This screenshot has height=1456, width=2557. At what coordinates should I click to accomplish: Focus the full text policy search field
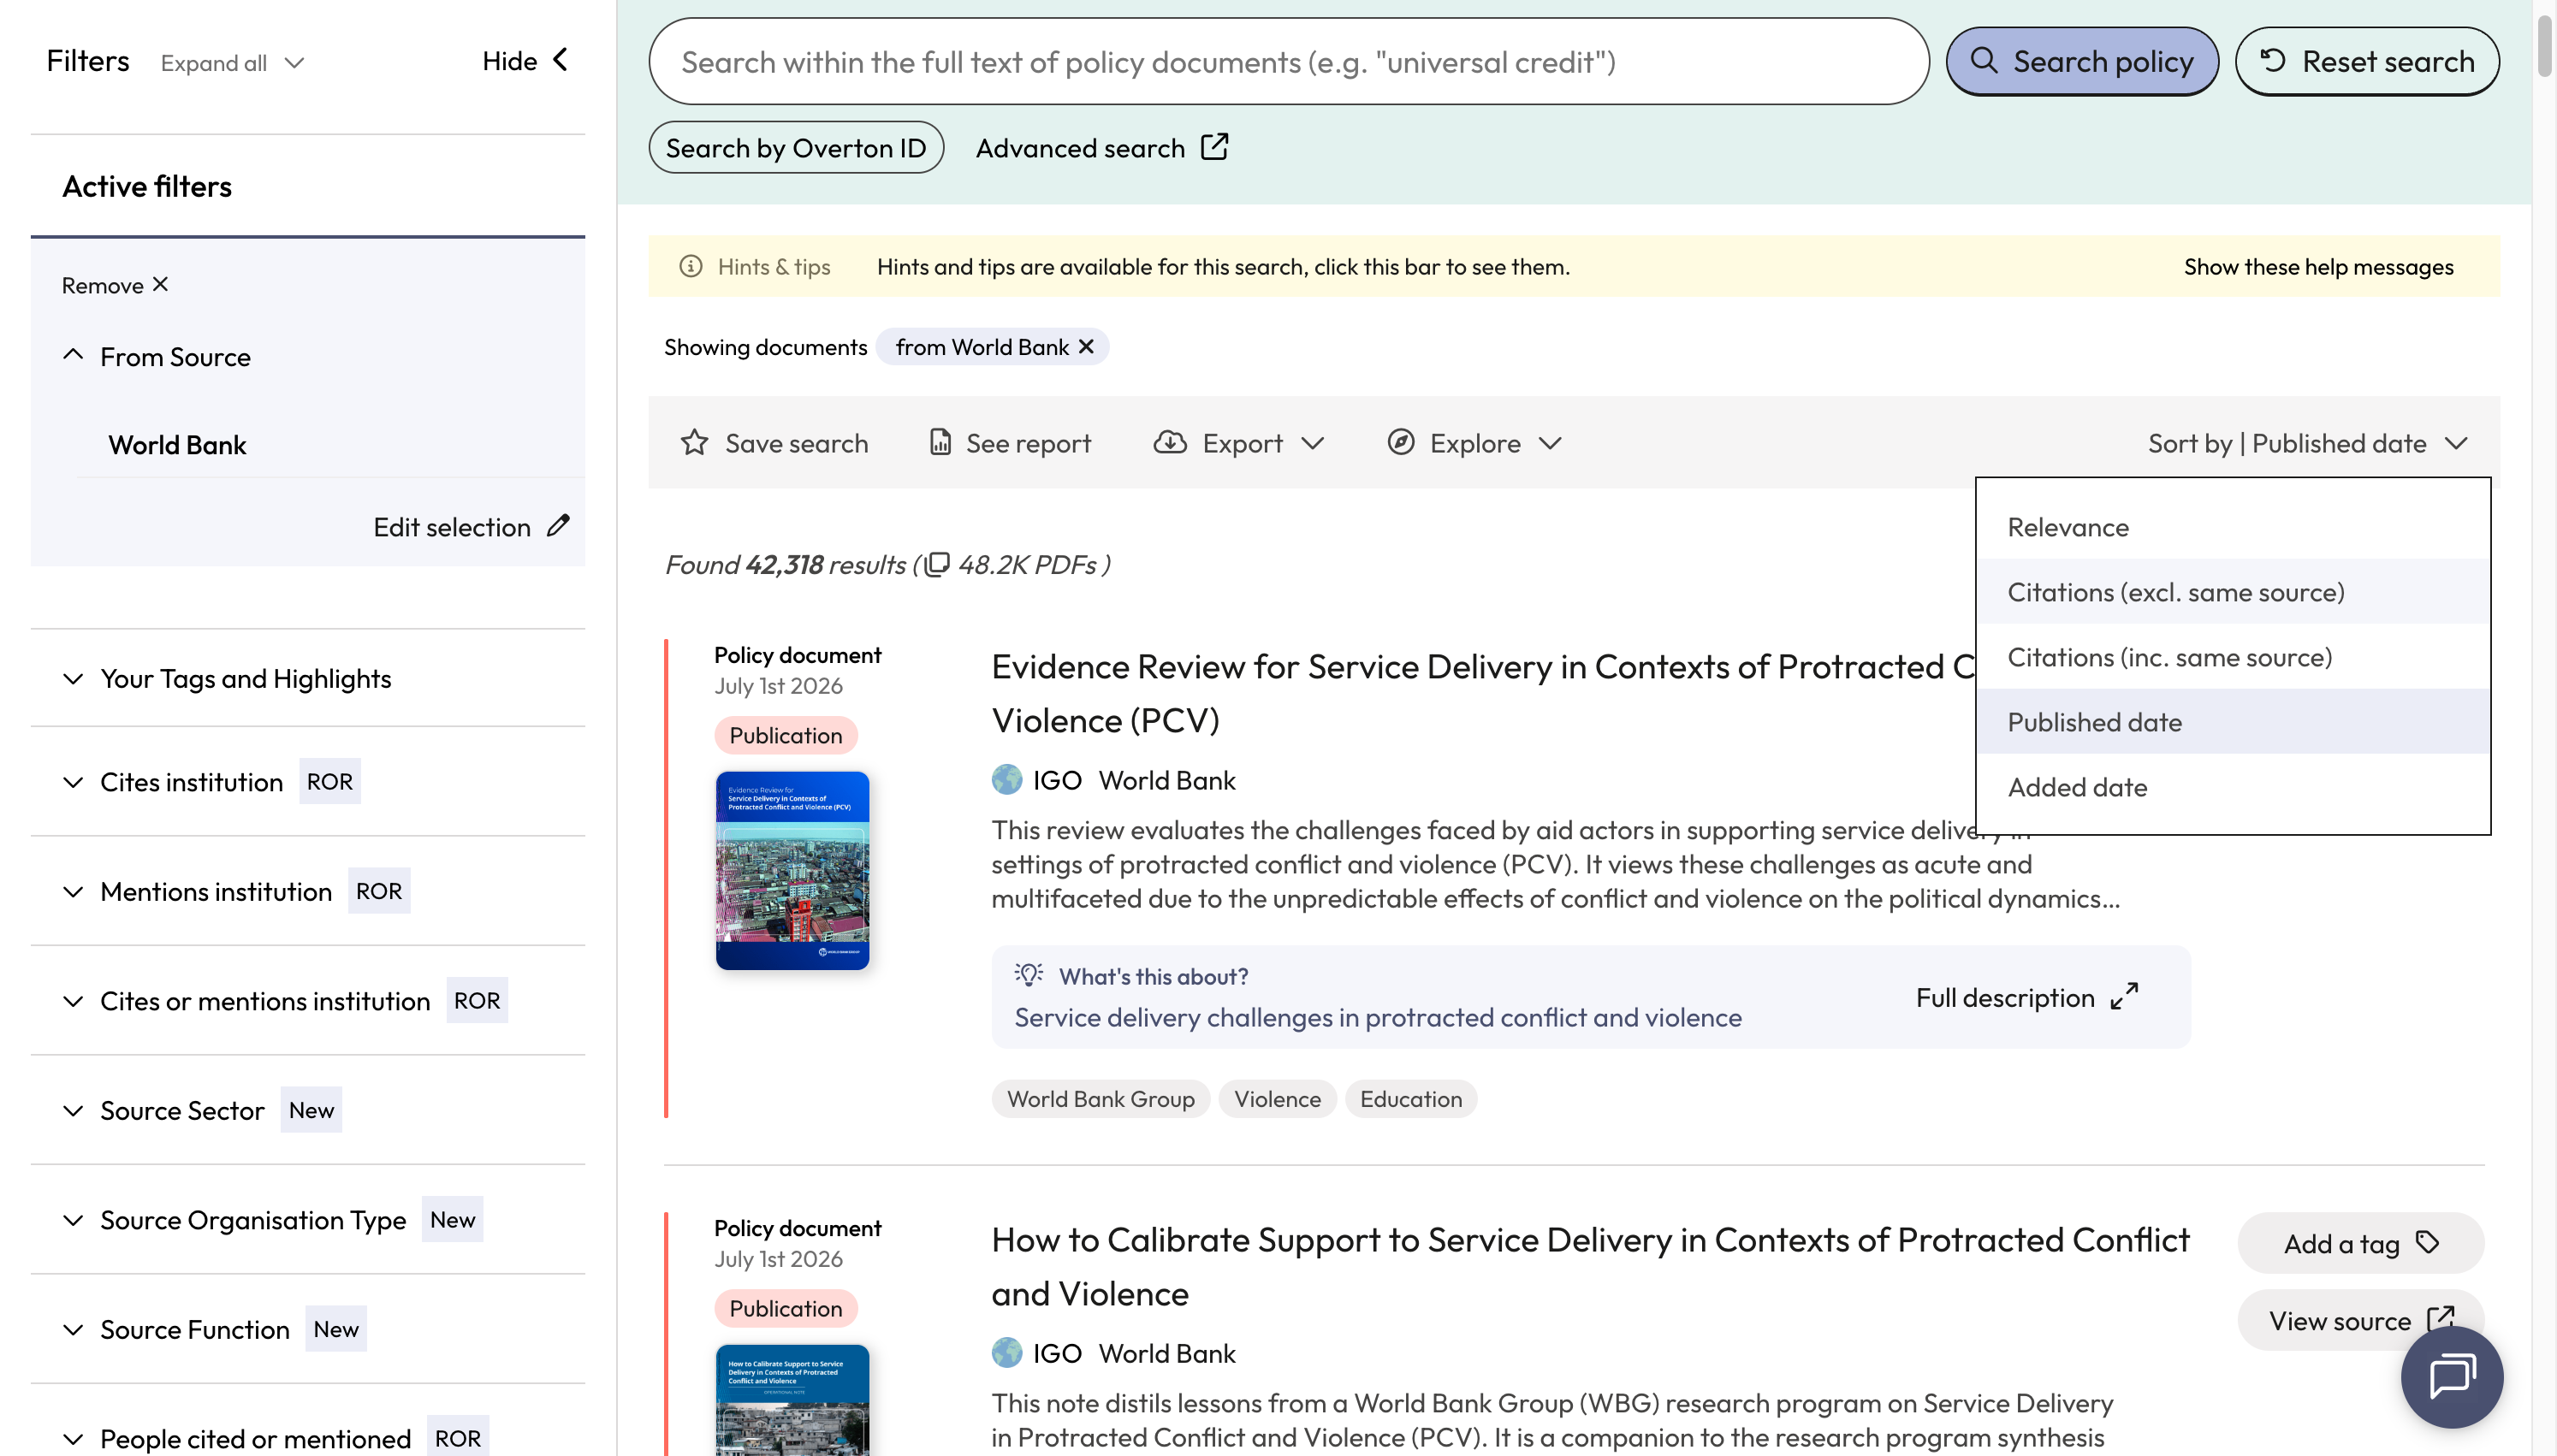click(x=1288, y=61)
